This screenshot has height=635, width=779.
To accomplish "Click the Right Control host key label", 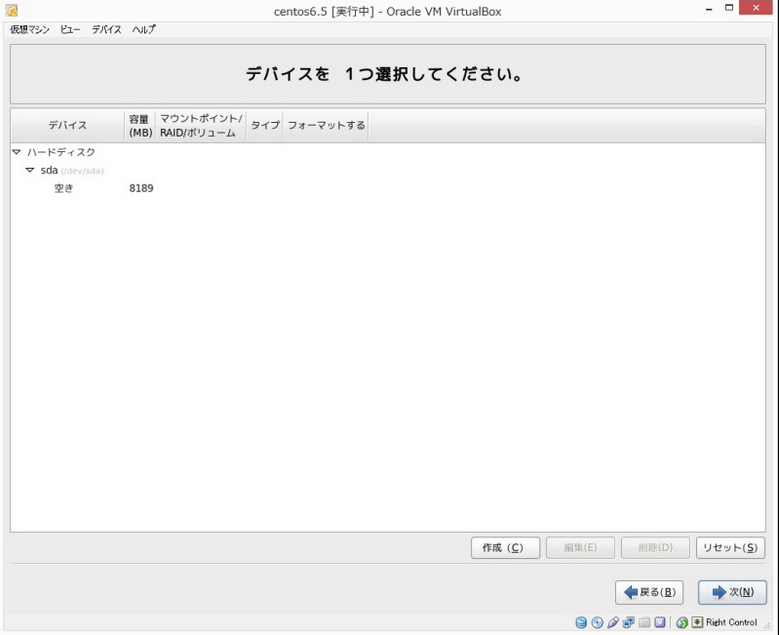I will coord(731,622).
